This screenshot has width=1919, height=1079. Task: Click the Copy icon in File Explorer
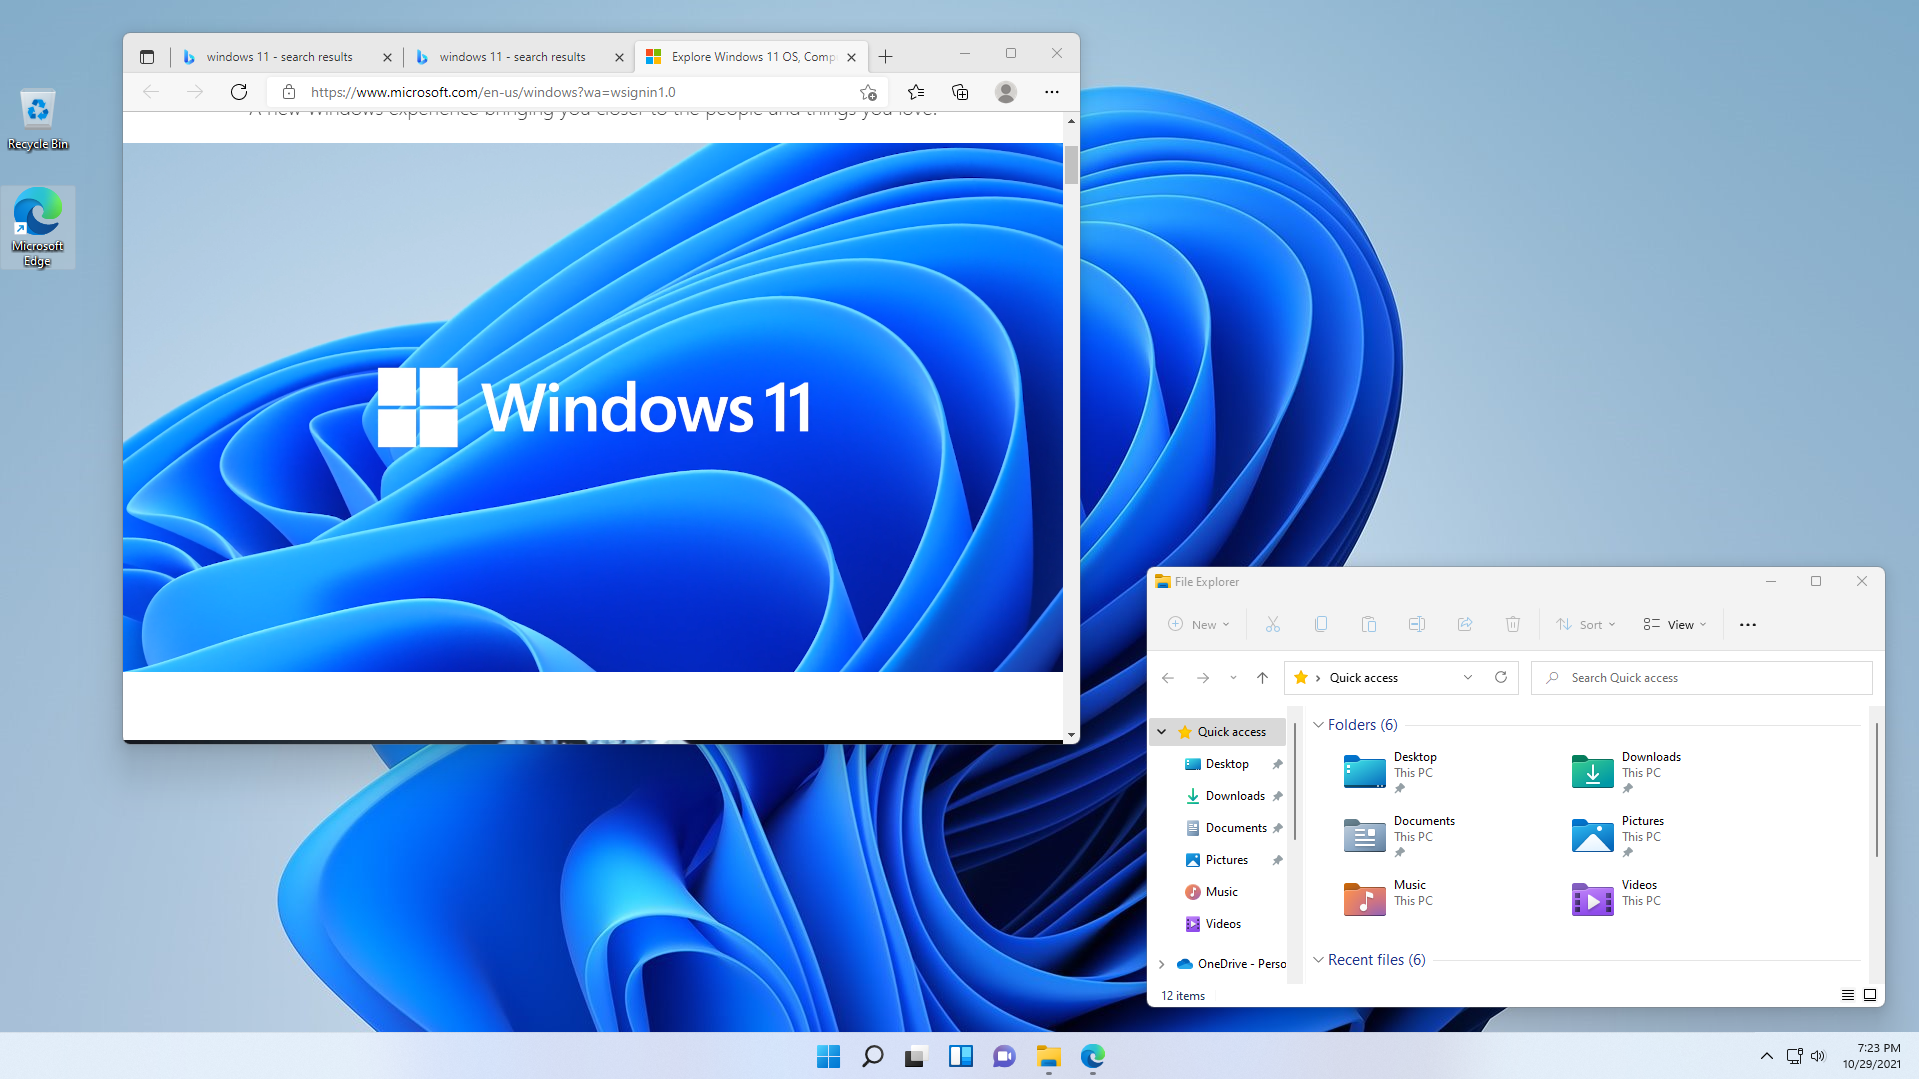point(1320,623)
